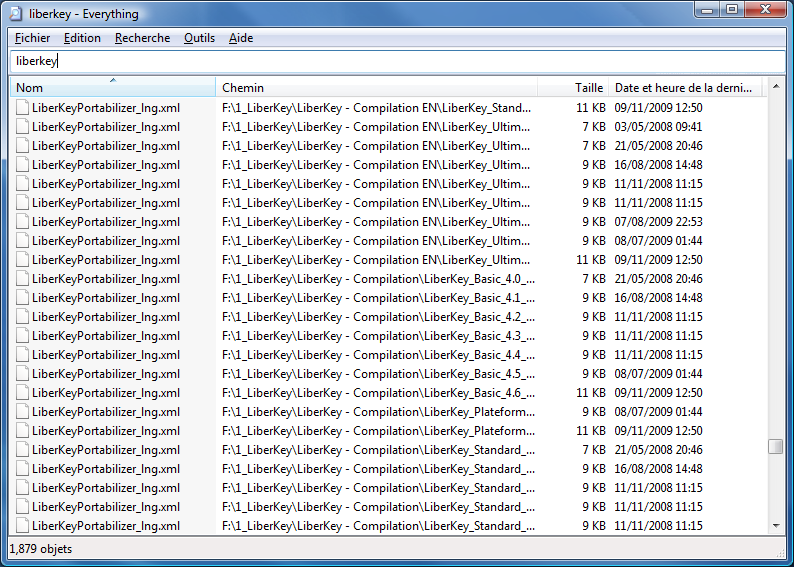Image resolution: width=794 pixels, height=567 pixels.
Task: Click the date '07/08/2009 22:53'
Action: pyautogui.click(x=658, y=222)
